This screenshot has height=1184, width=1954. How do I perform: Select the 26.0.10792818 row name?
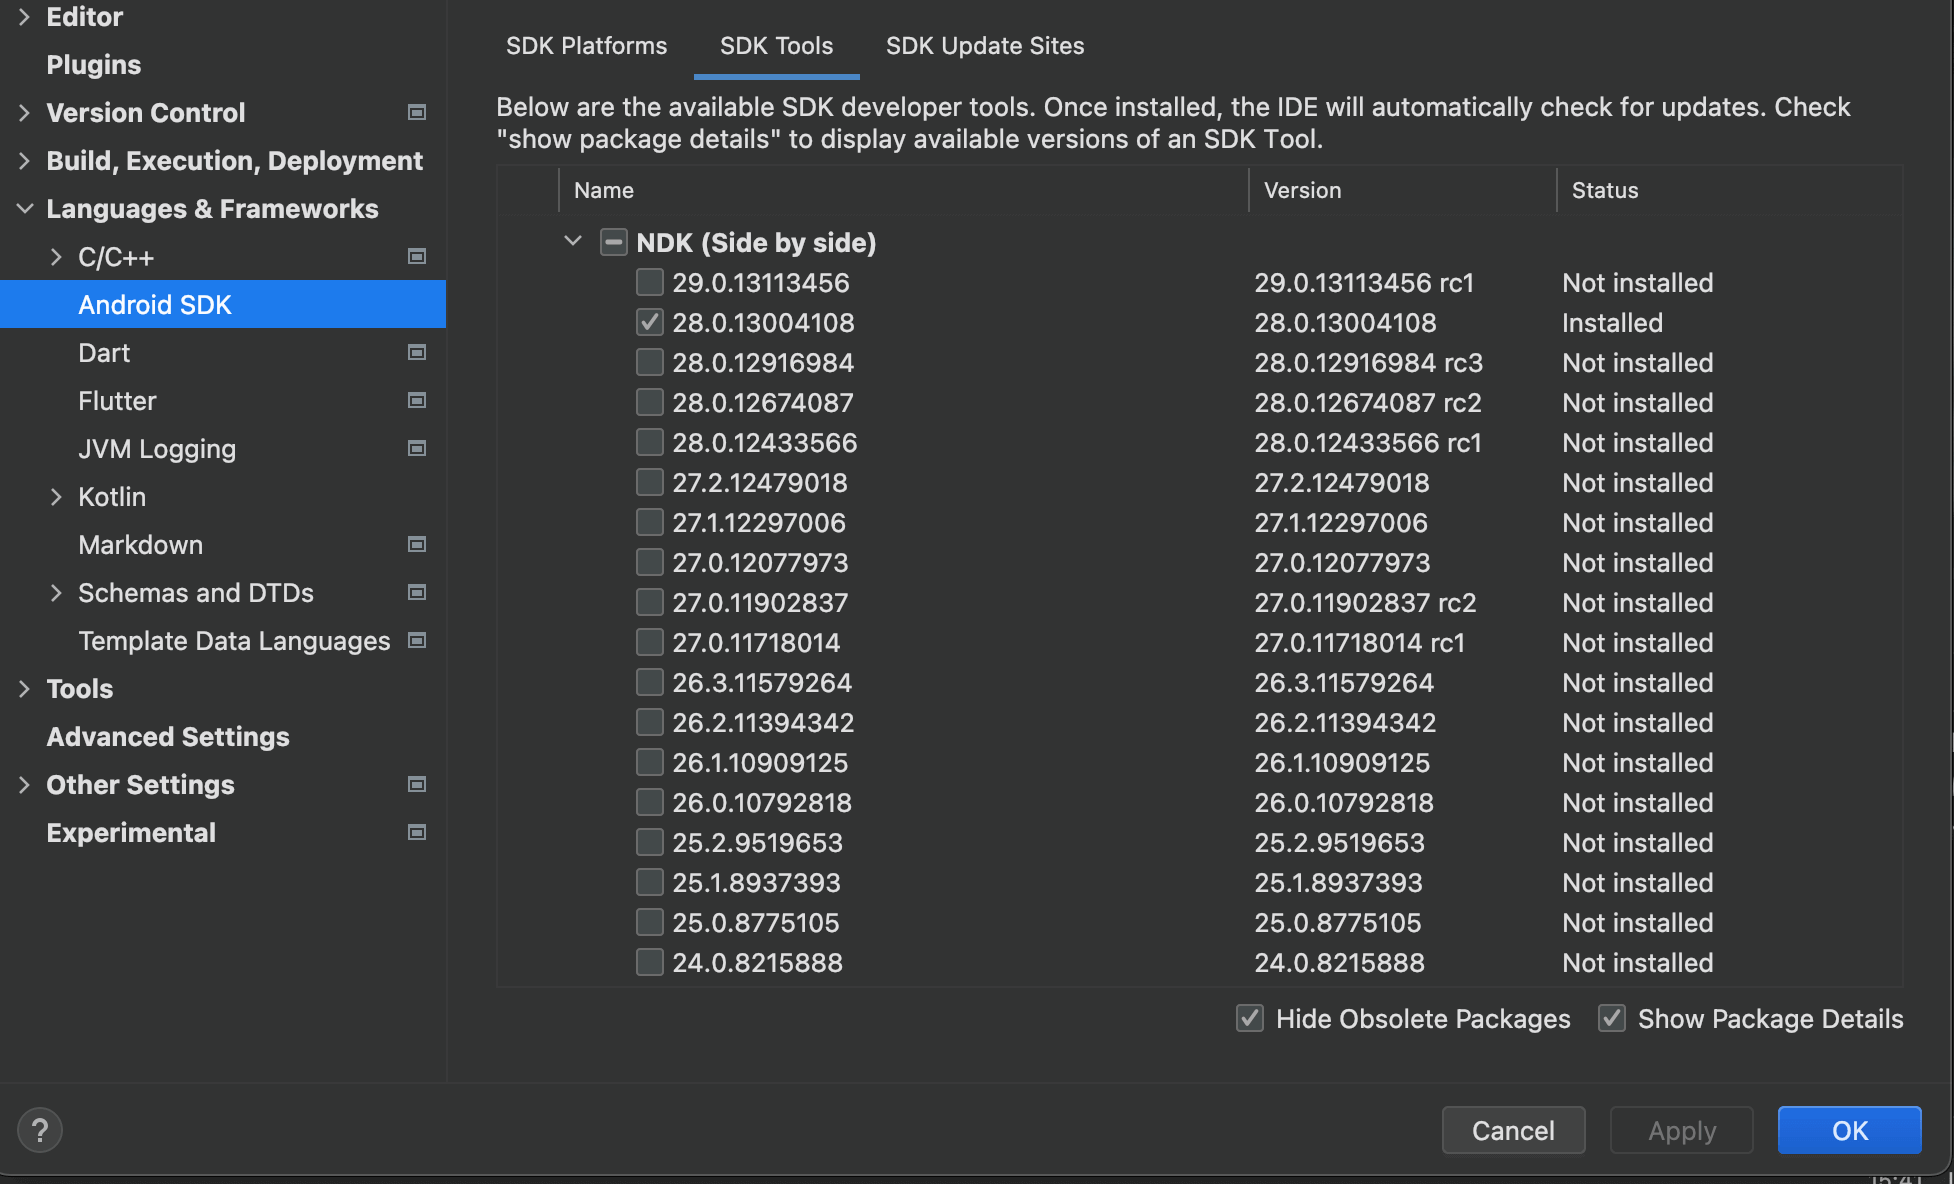point(762,803)
